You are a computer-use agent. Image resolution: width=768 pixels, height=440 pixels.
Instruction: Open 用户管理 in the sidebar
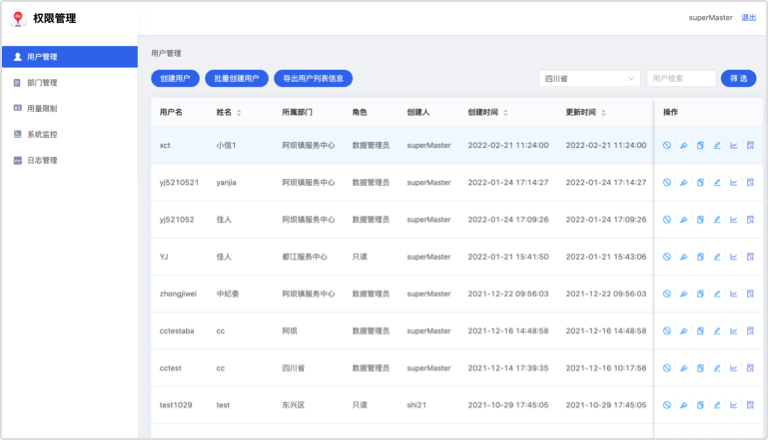tap(70, 57)
